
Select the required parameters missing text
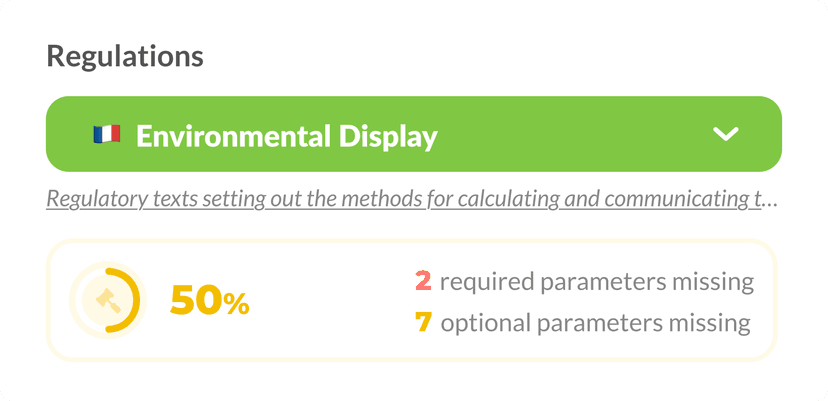(597, 282)
